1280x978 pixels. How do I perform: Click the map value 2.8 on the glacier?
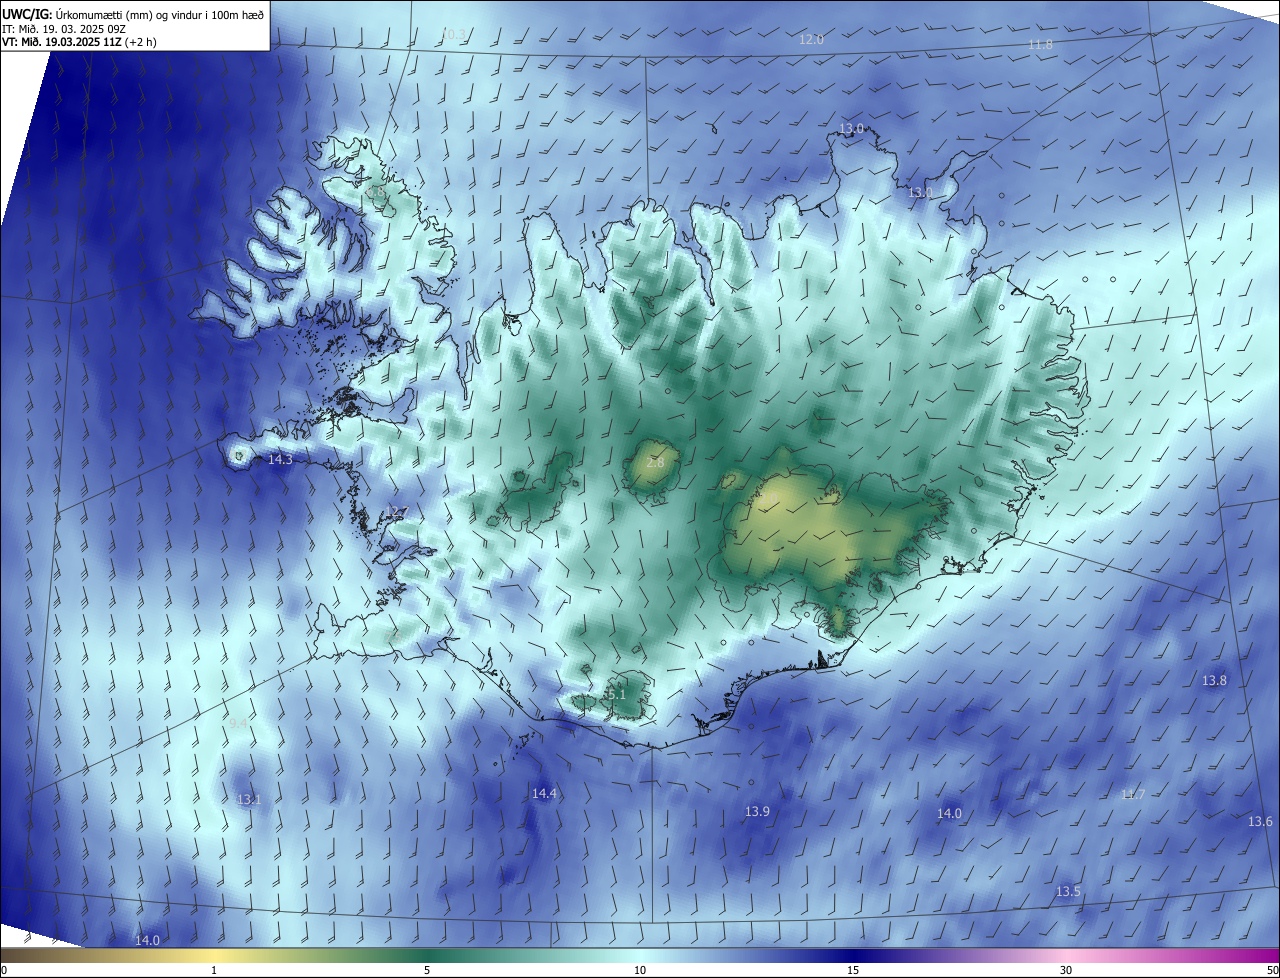tap(655, 463)
